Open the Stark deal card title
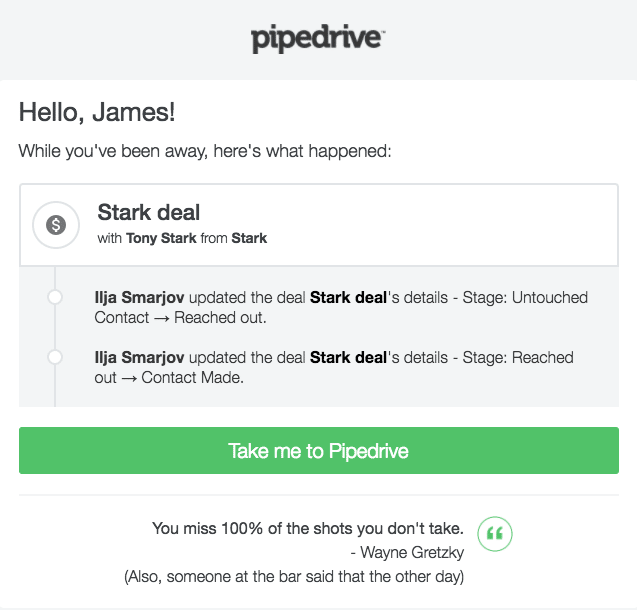The image size is (637, 610). coord(149,212)
